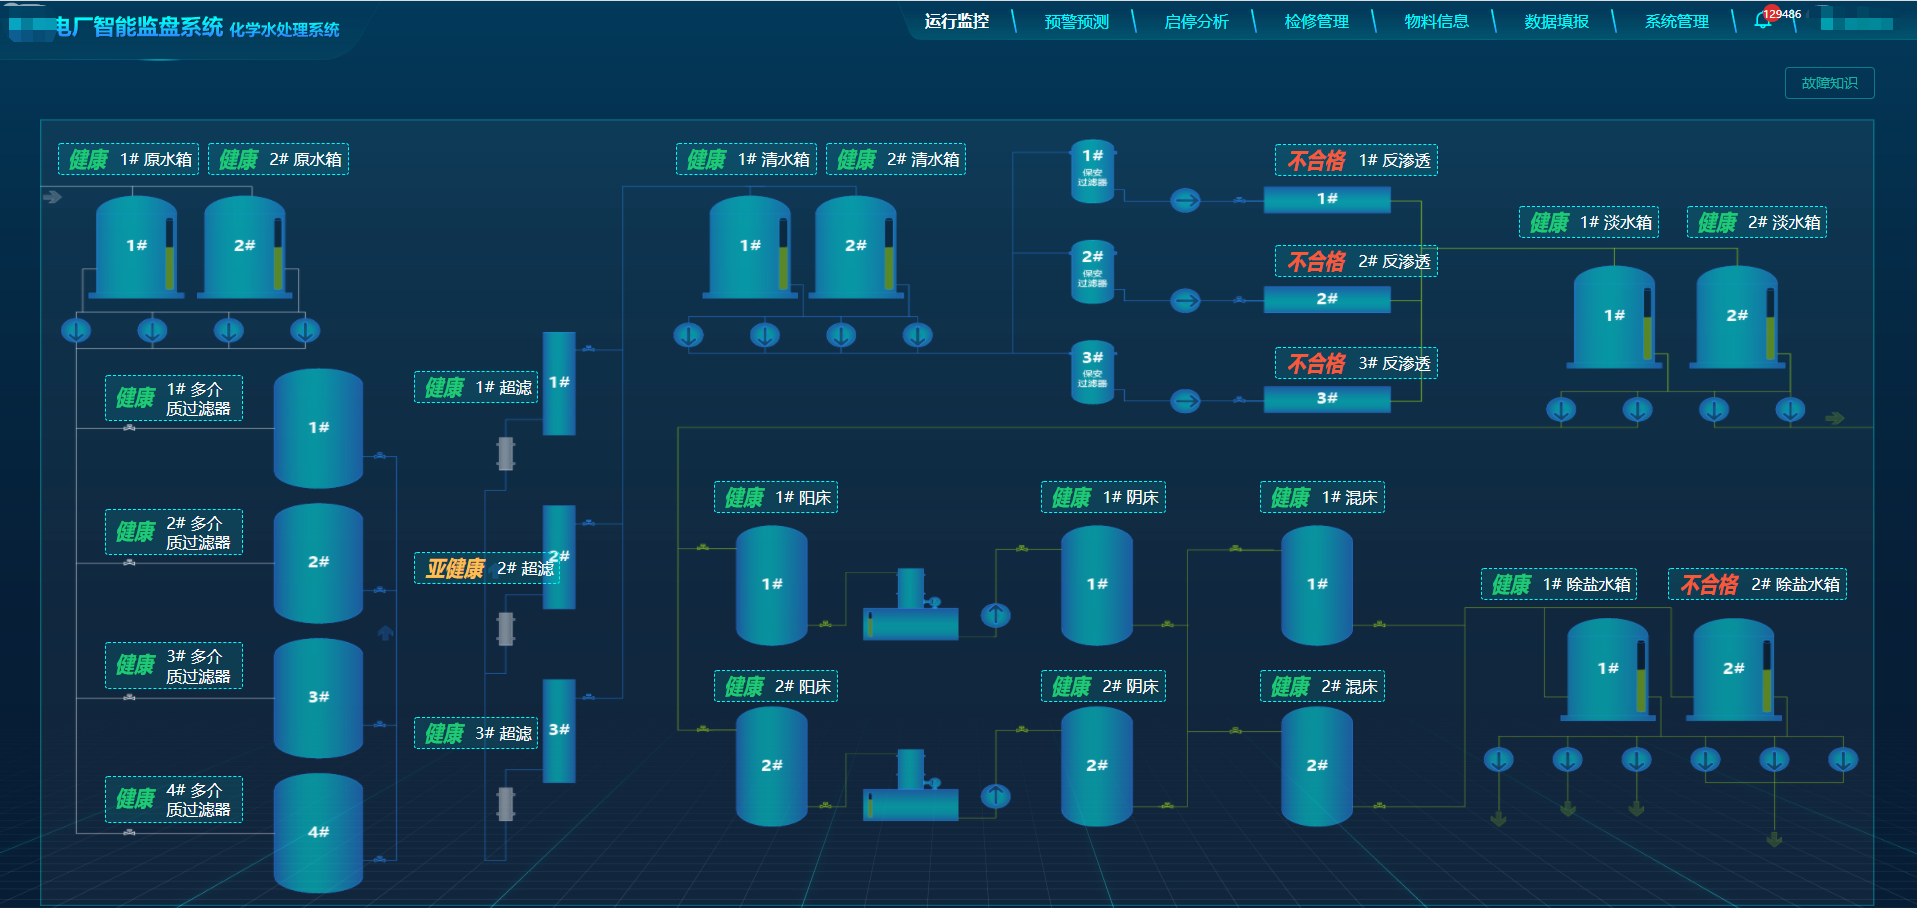Open the 健康 1# 原水箱 status label
This screenshot has width=1917, height=908.
(128, 159)
